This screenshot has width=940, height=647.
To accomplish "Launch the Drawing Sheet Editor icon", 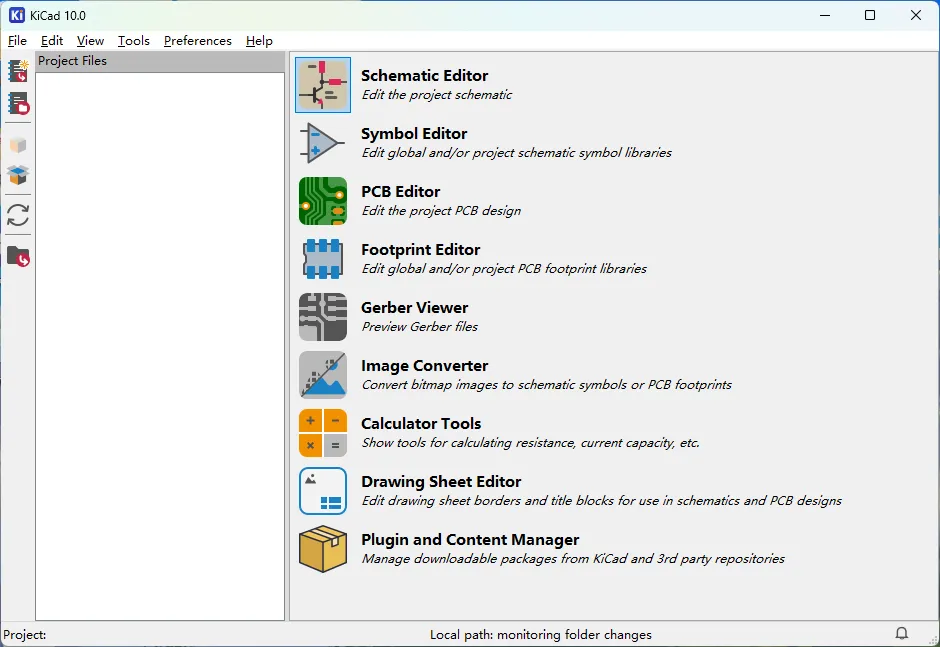I will pyautogui.click(x=323, y=491).
